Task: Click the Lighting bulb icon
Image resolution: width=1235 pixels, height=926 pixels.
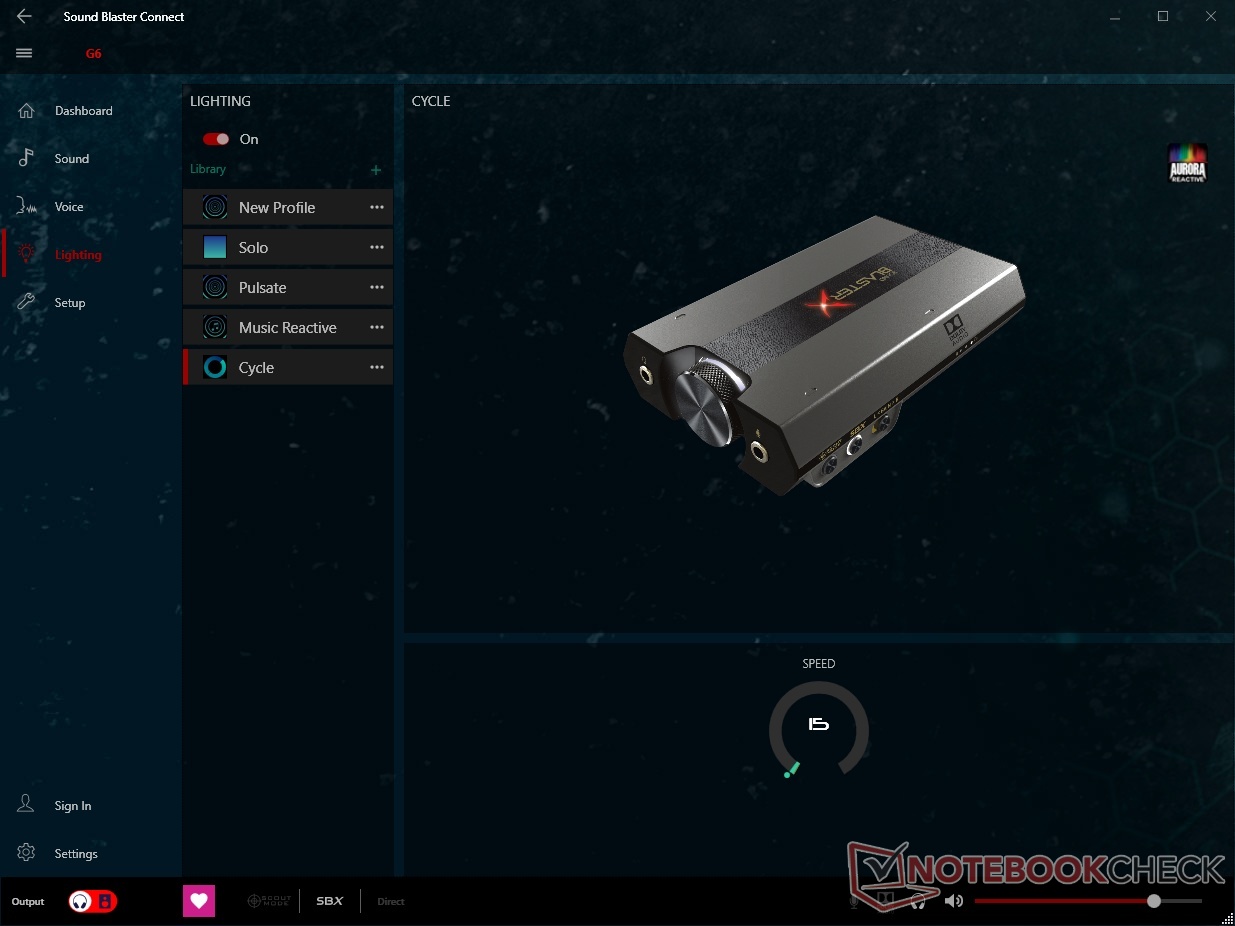Action: coord(27,254)
